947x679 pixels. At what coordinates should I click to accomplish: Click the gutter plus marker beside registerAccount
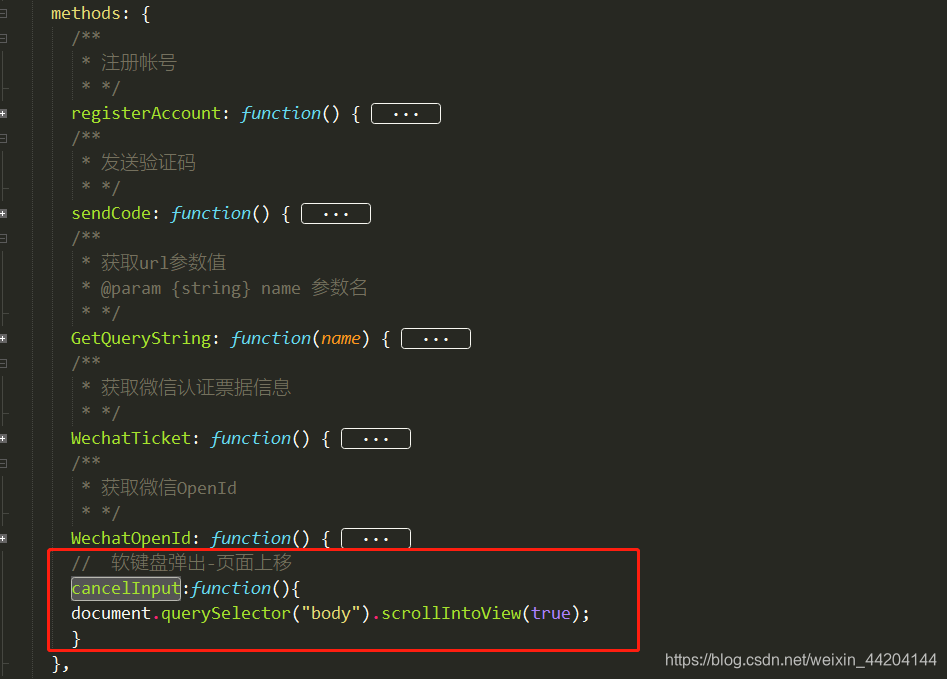(x=4, y=114)
